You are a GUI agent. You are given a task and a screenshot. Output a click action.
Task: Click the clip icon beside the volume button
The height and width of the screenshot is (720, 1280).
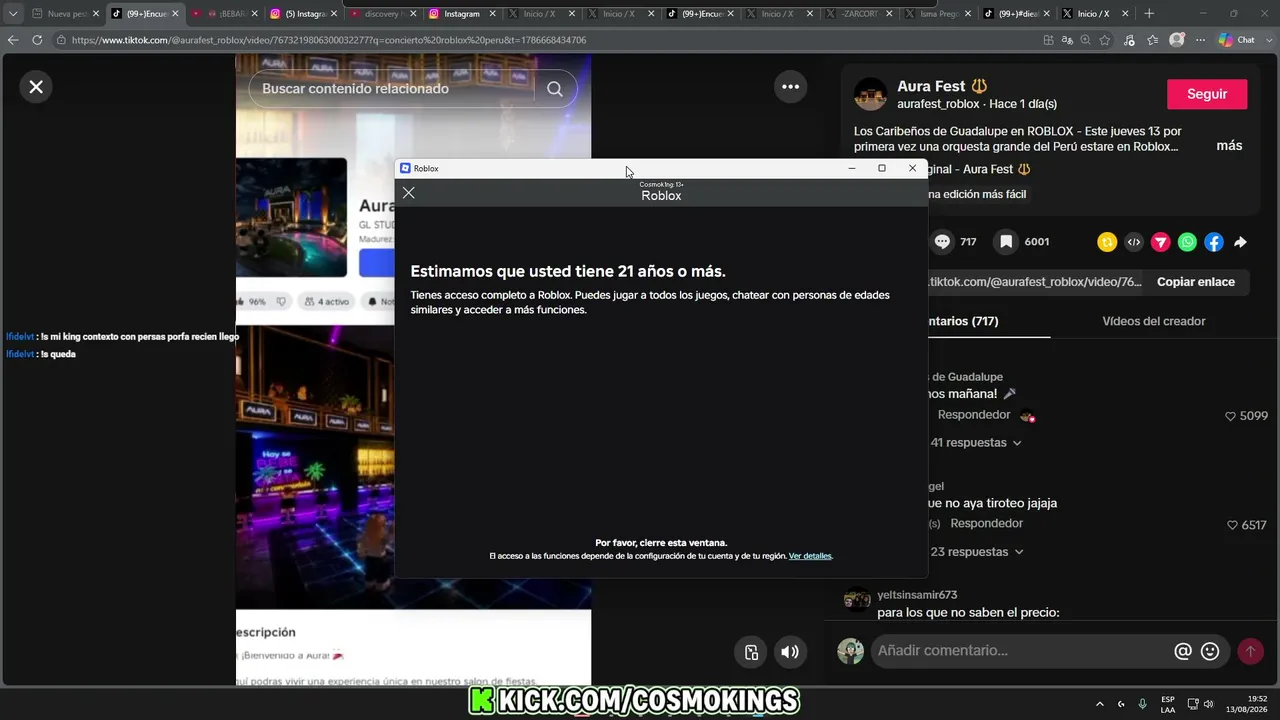click(x=752, y=652)
